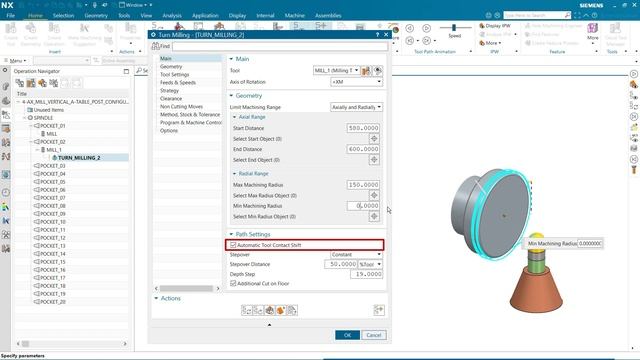Click display tool icon beside Tool dropdown
Viewport: 640px width, 360px height.
click(378, 71)
